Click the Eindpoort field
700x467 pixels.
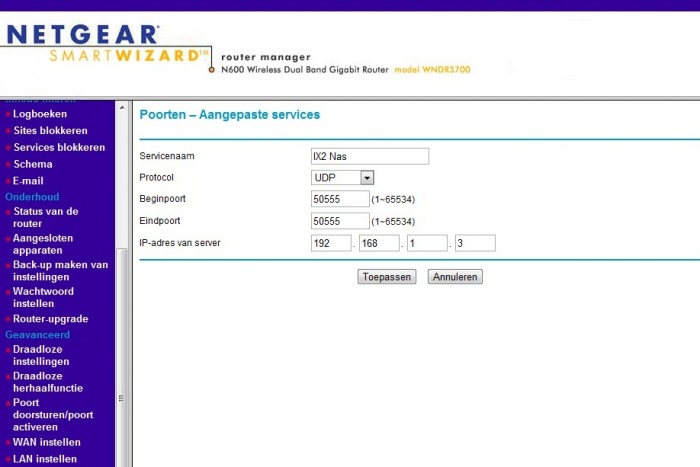point(340,221)
